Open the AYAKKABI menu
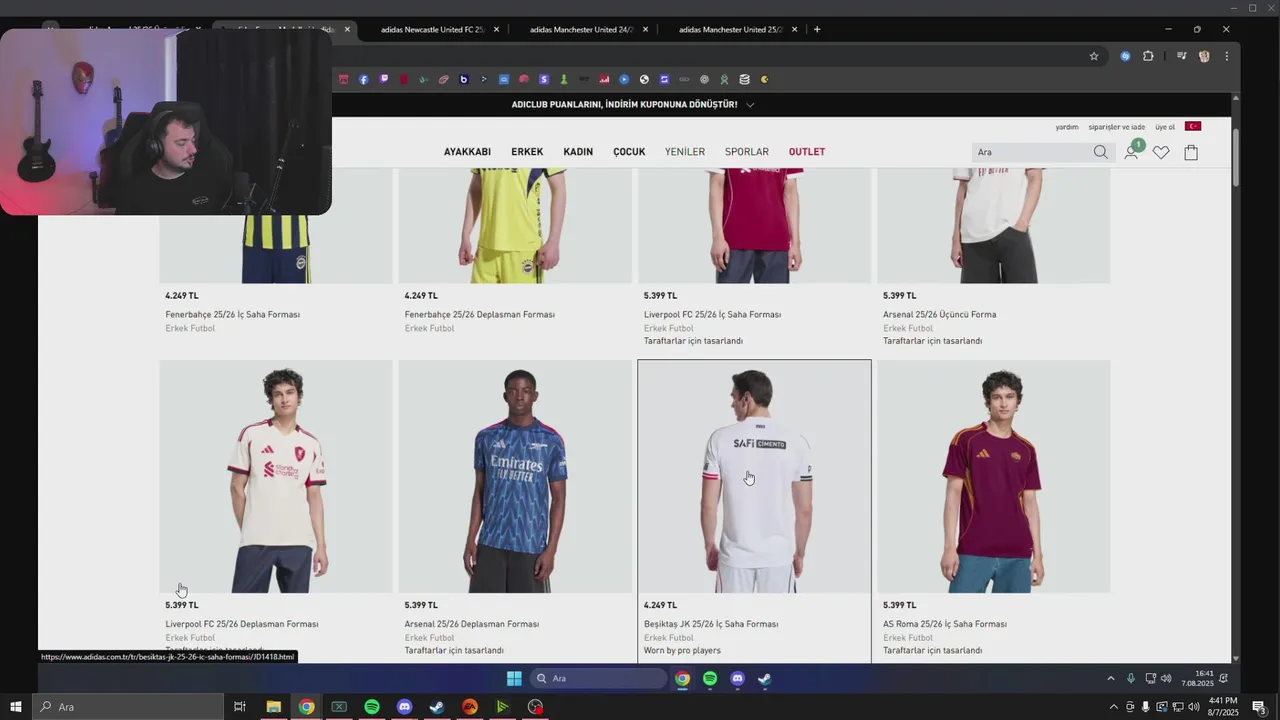Viewport: 1280px width, 720px height. (467, 152)
